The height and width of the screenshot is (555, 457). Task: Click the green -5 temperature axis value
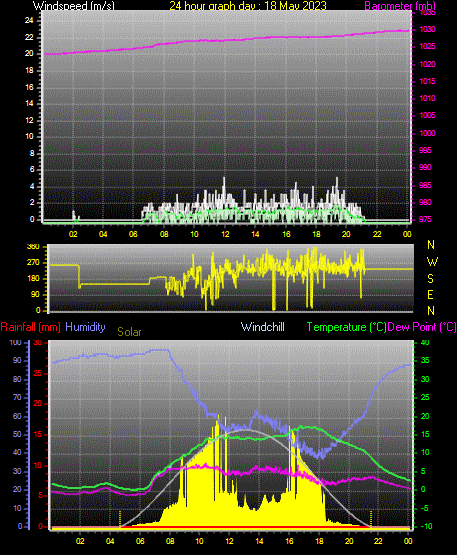coord(425,509)
